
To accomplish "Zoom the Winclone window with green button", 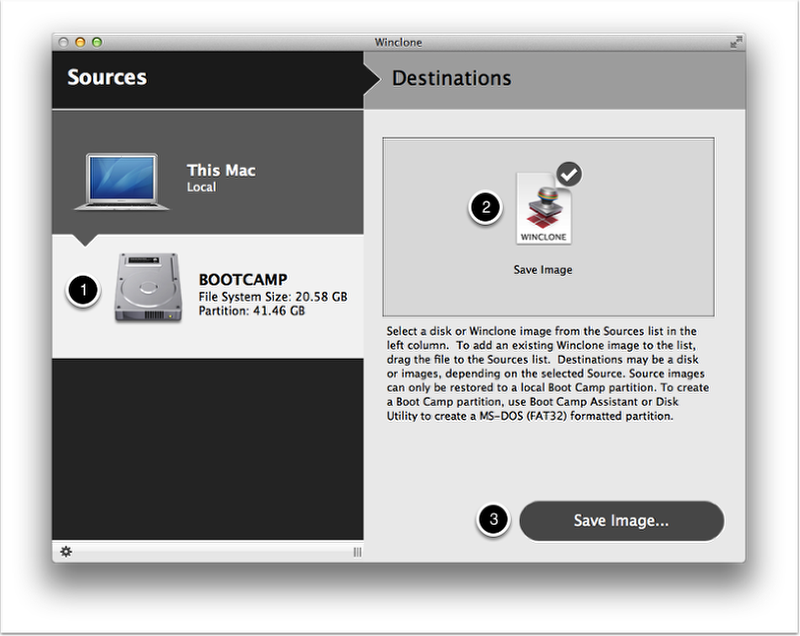I will (x=97, y=42).
